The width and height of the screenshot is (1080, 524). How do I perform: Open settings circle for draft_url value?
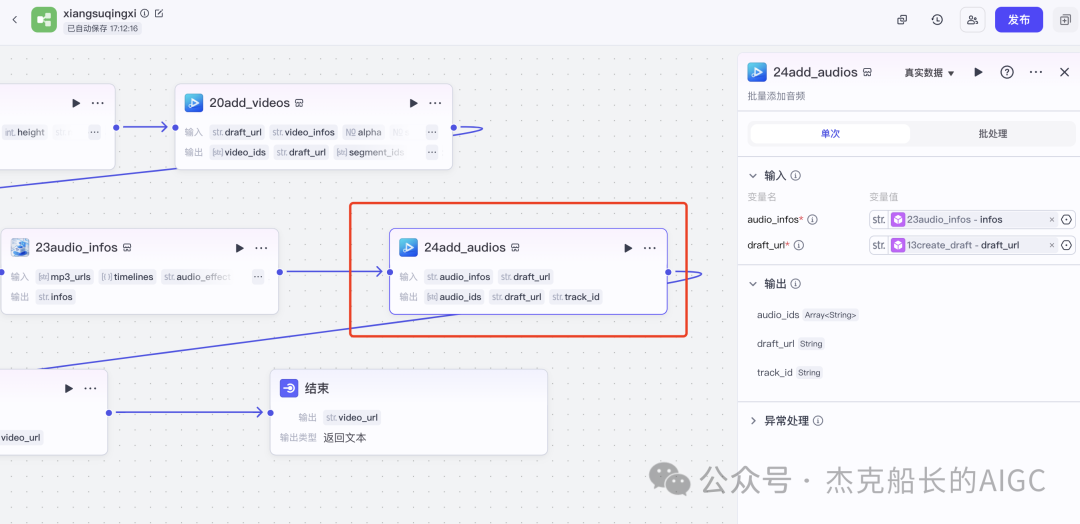[1066, 245]
